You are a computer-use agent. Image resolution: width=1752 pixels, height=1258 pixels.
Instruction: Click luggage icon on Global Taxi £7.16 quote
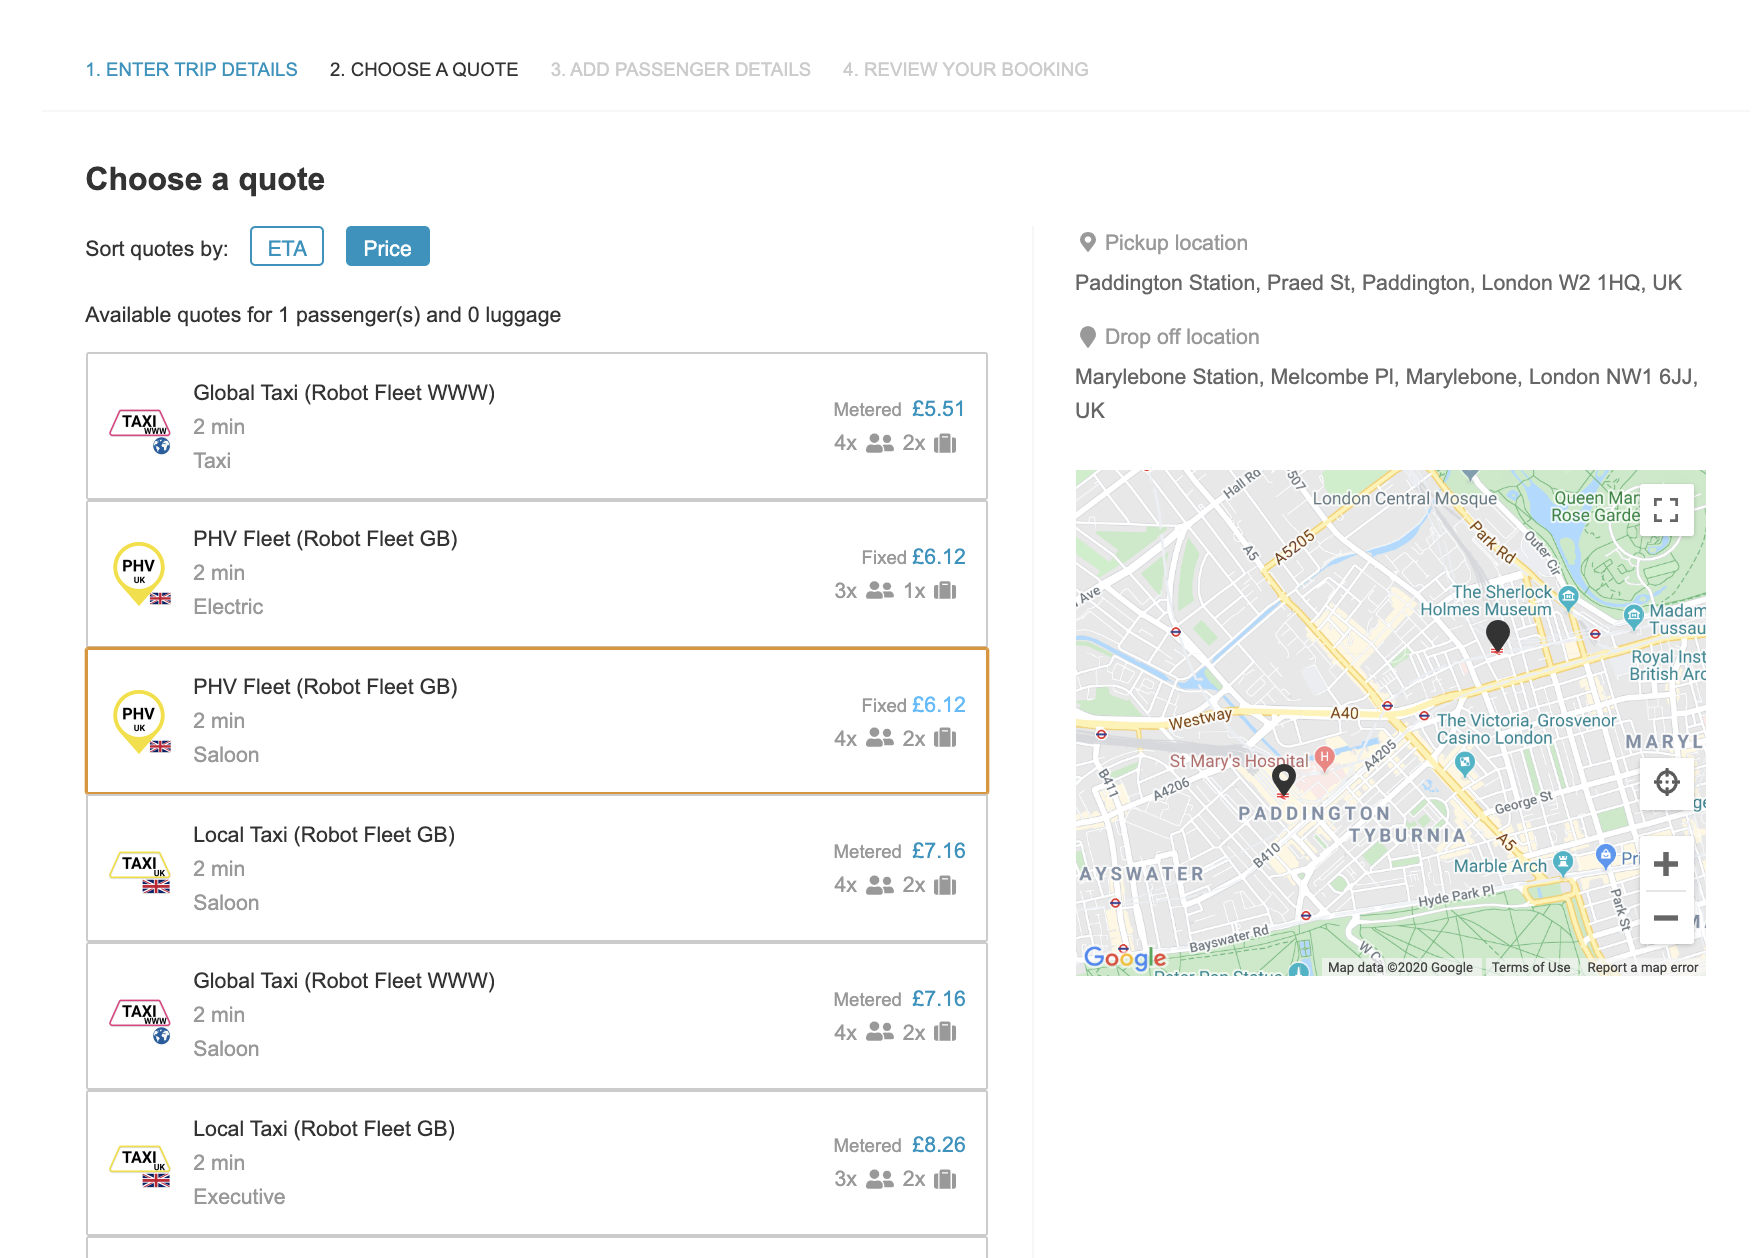(945, 1032)
